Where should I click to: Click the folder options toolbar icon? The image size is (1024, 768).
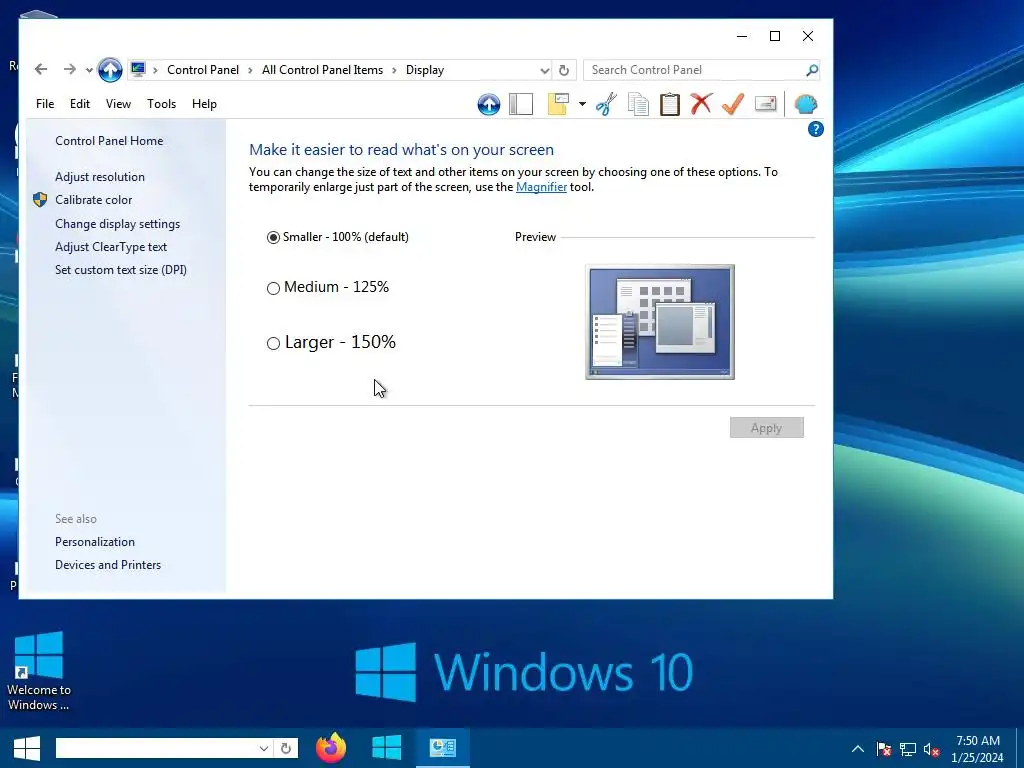(558, 104)
